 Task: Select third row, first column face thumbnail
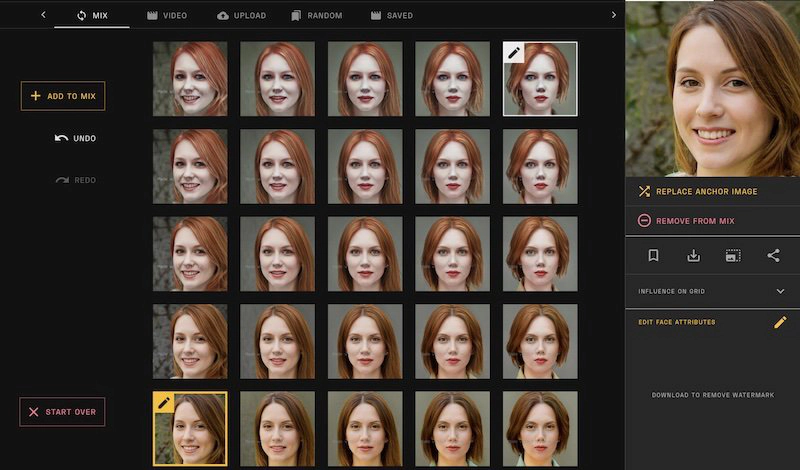click(190, 254)
